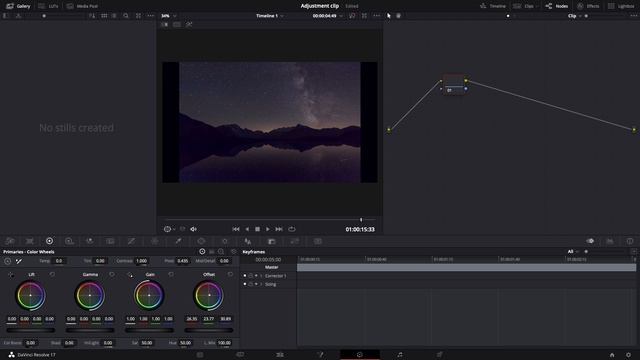Screen dimensions: 640x360
Task: Click the auto balance icon
Action: 8,261
